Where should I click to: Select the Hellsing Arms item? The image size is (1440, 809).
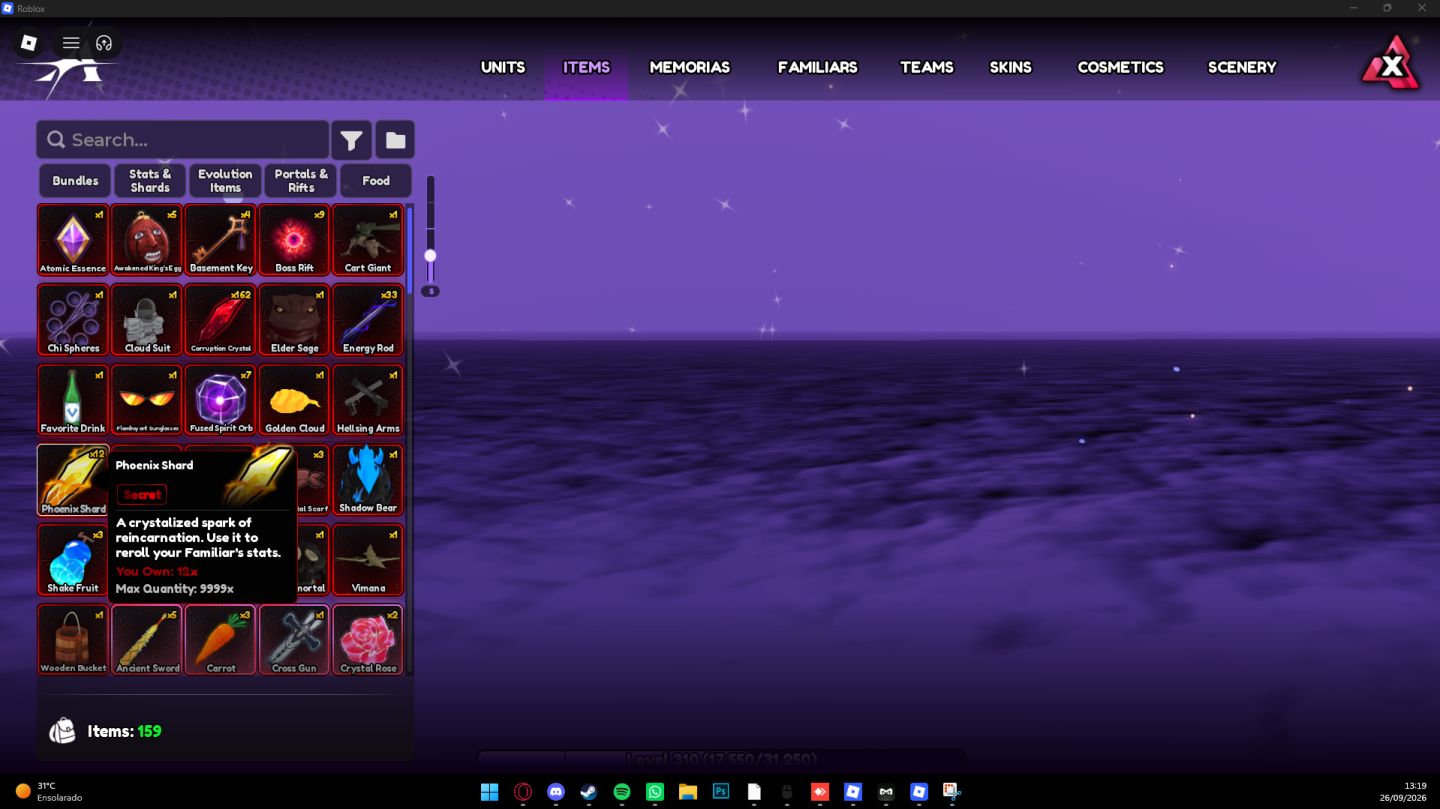[368, 400]
